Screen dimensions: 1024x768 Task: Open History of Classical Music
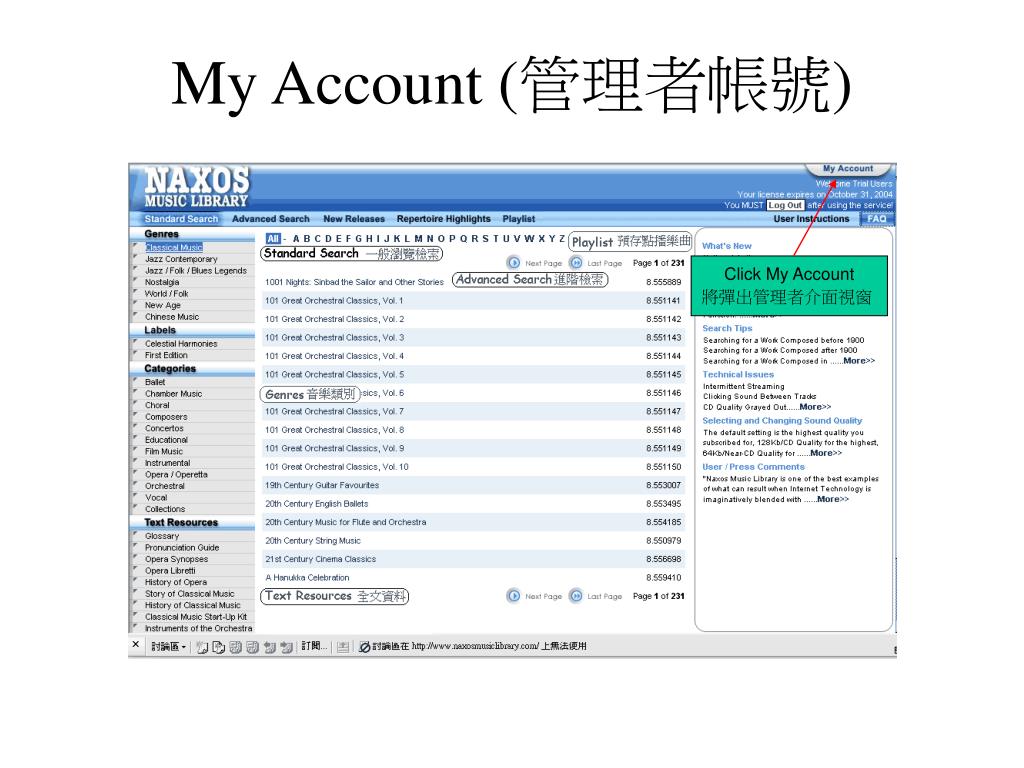[x=193, y=605]
